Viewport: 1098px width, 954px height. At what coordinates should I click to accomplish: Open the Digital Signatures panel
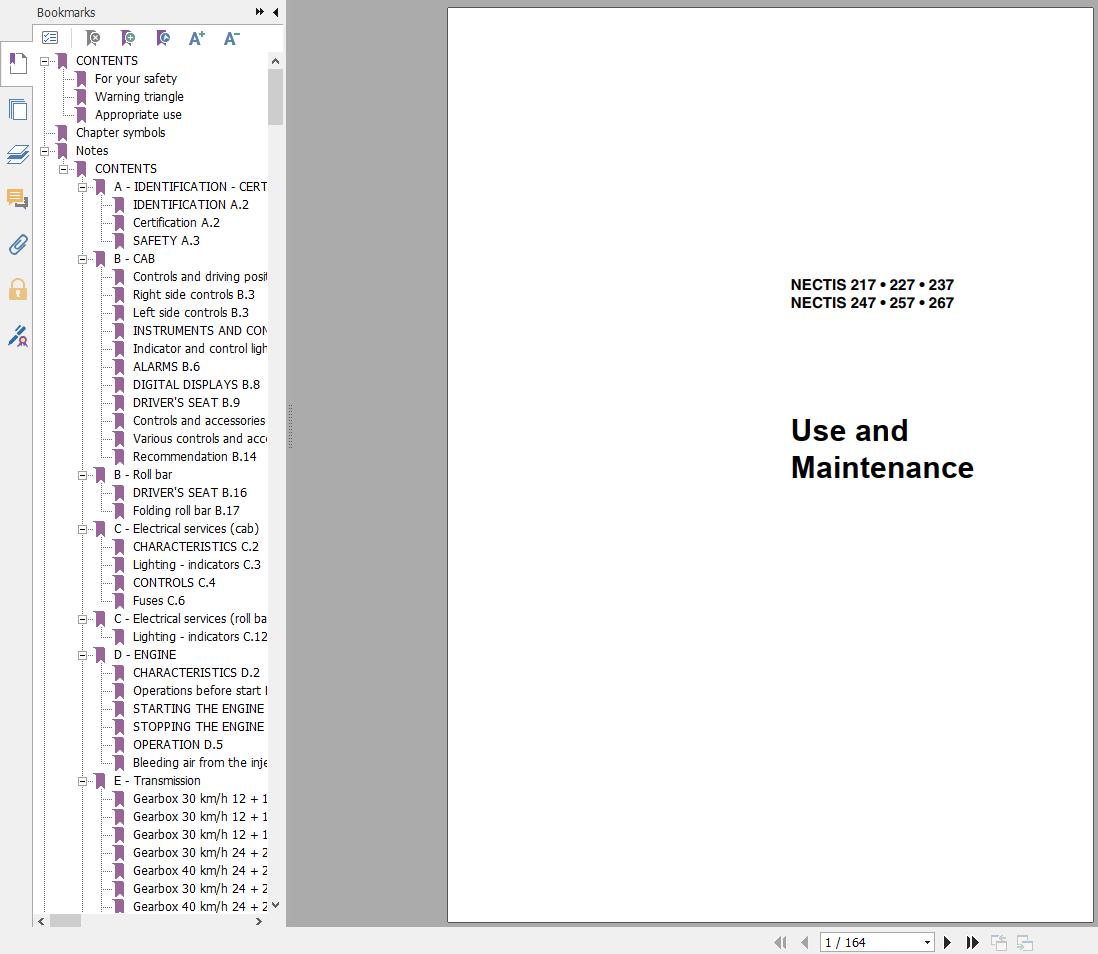17,336
